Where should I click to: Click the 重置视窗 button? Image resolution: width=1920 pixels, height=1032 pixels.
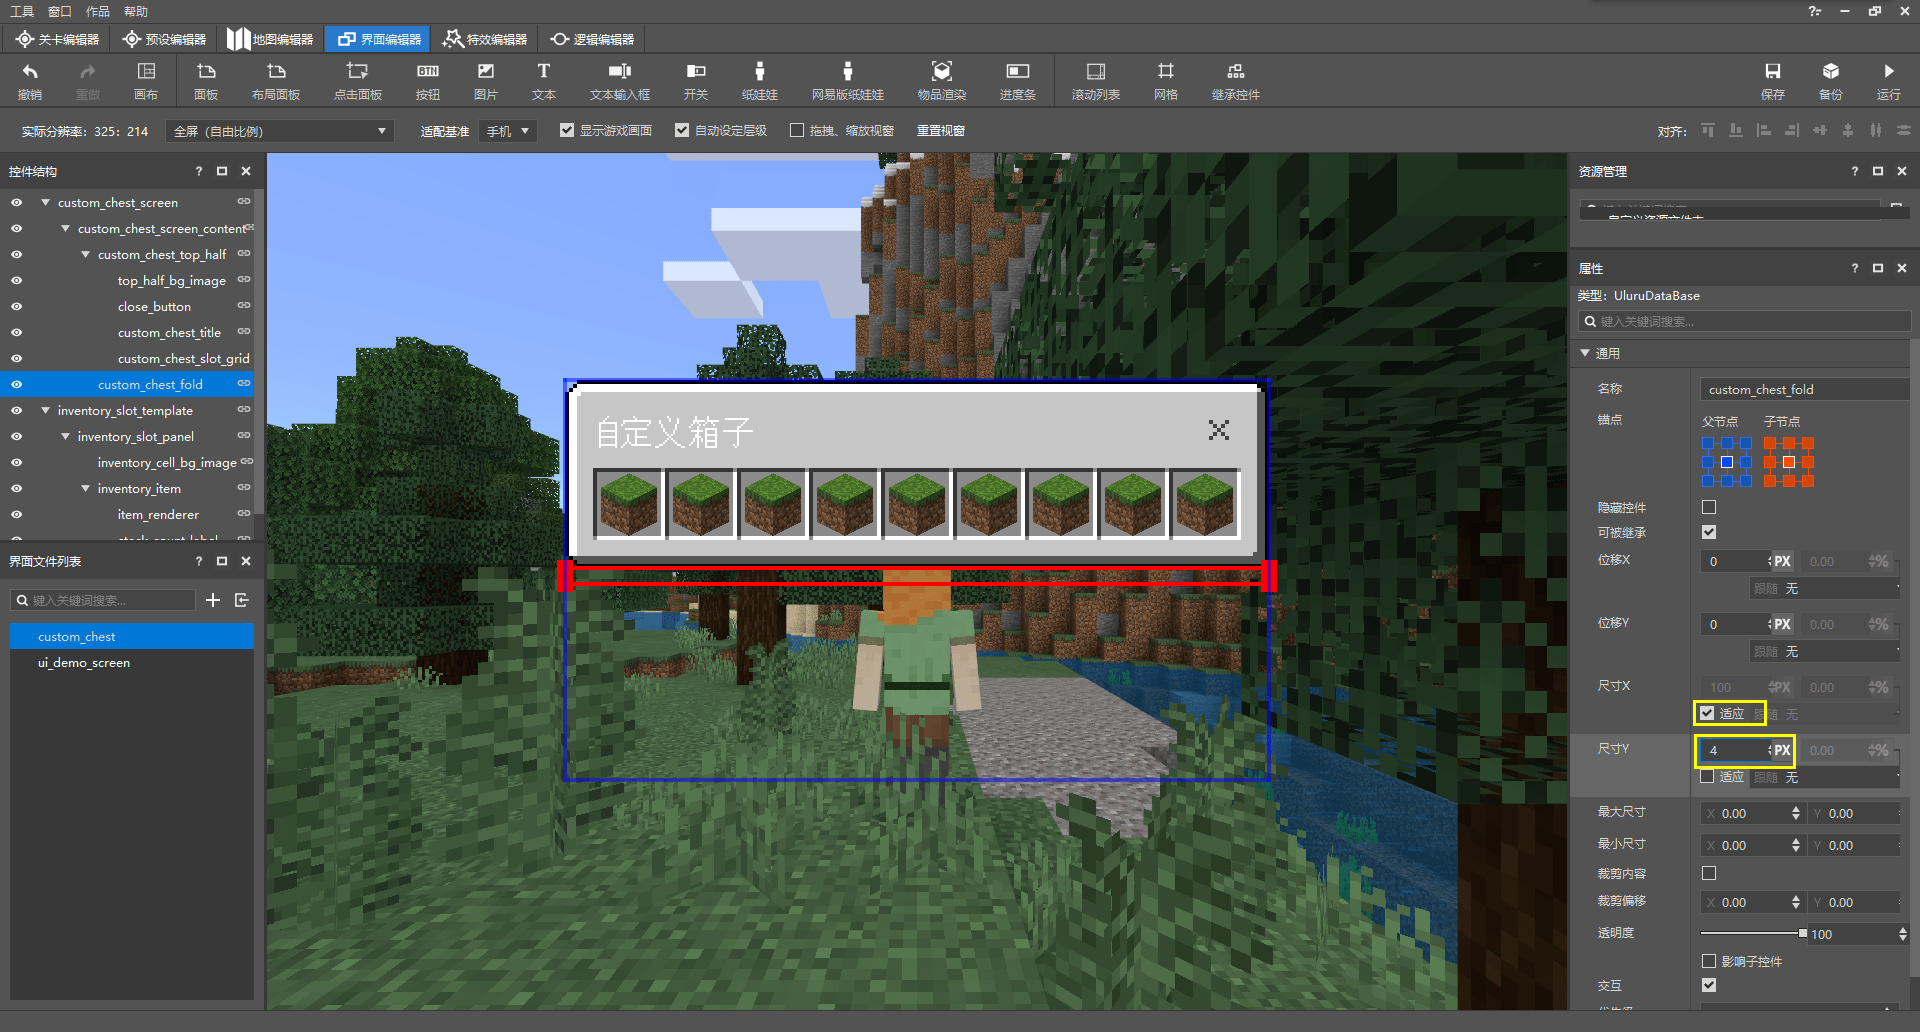point(940,131)
